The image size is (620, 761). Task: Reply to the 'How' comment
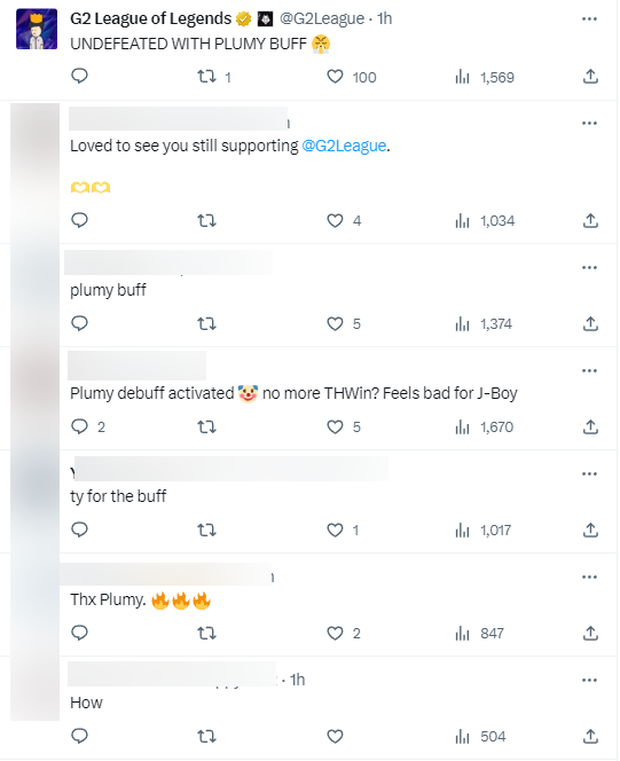80,737
